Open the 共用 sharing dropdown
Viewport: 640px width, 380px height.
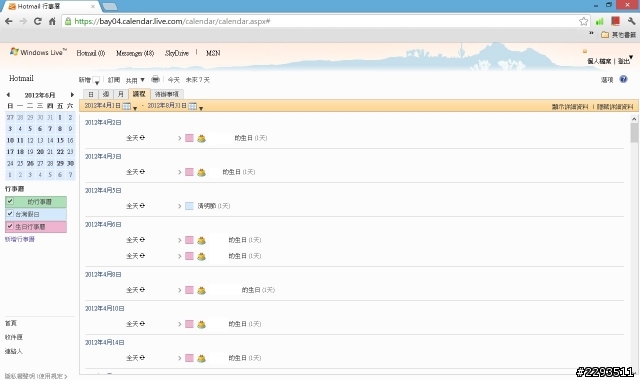135,80
